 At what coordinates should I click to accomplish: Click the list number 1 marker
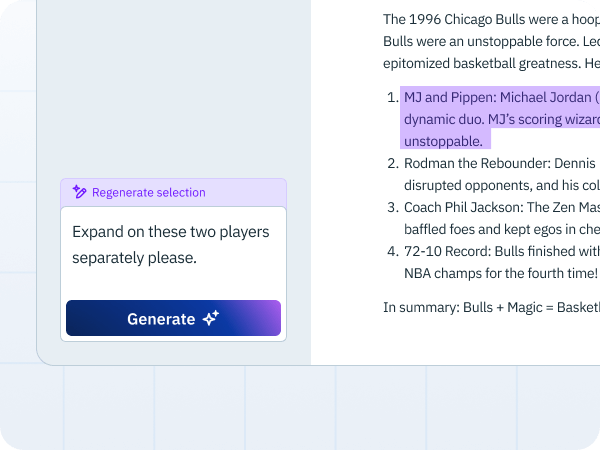[393, 97]
